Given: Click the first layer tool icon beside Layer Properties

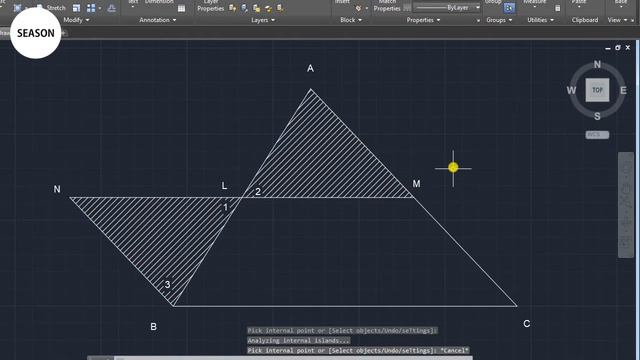Looking at the screenshot, I should coord(232,8).
